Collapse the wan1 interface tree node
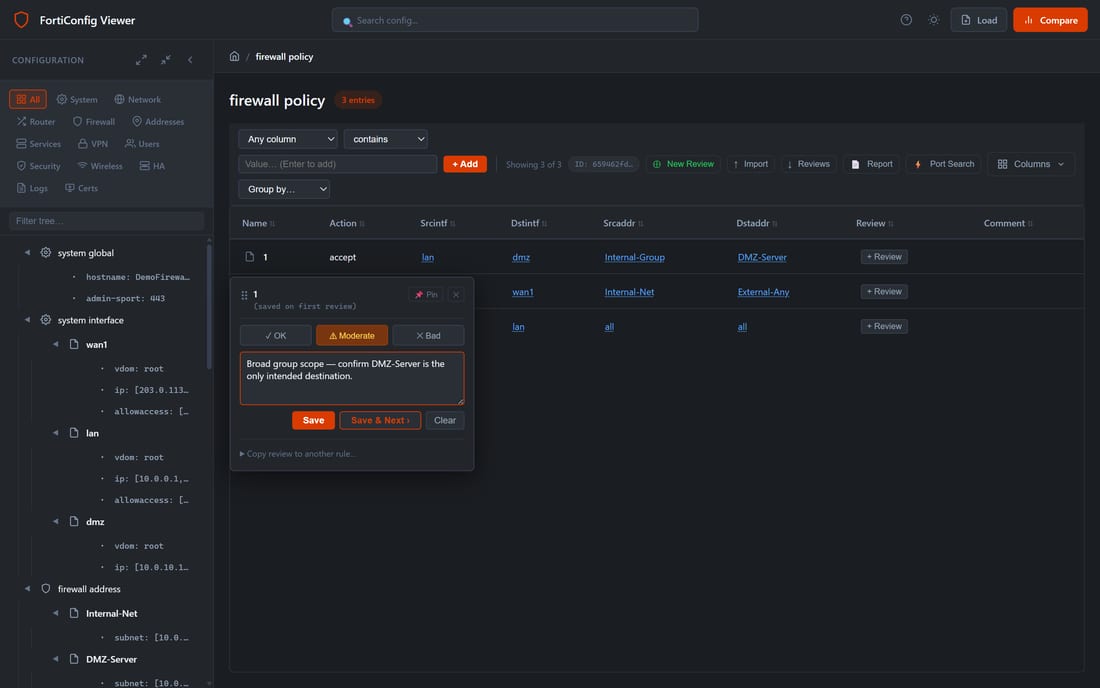The image size is (1100, 688). (x=55, y=344)
